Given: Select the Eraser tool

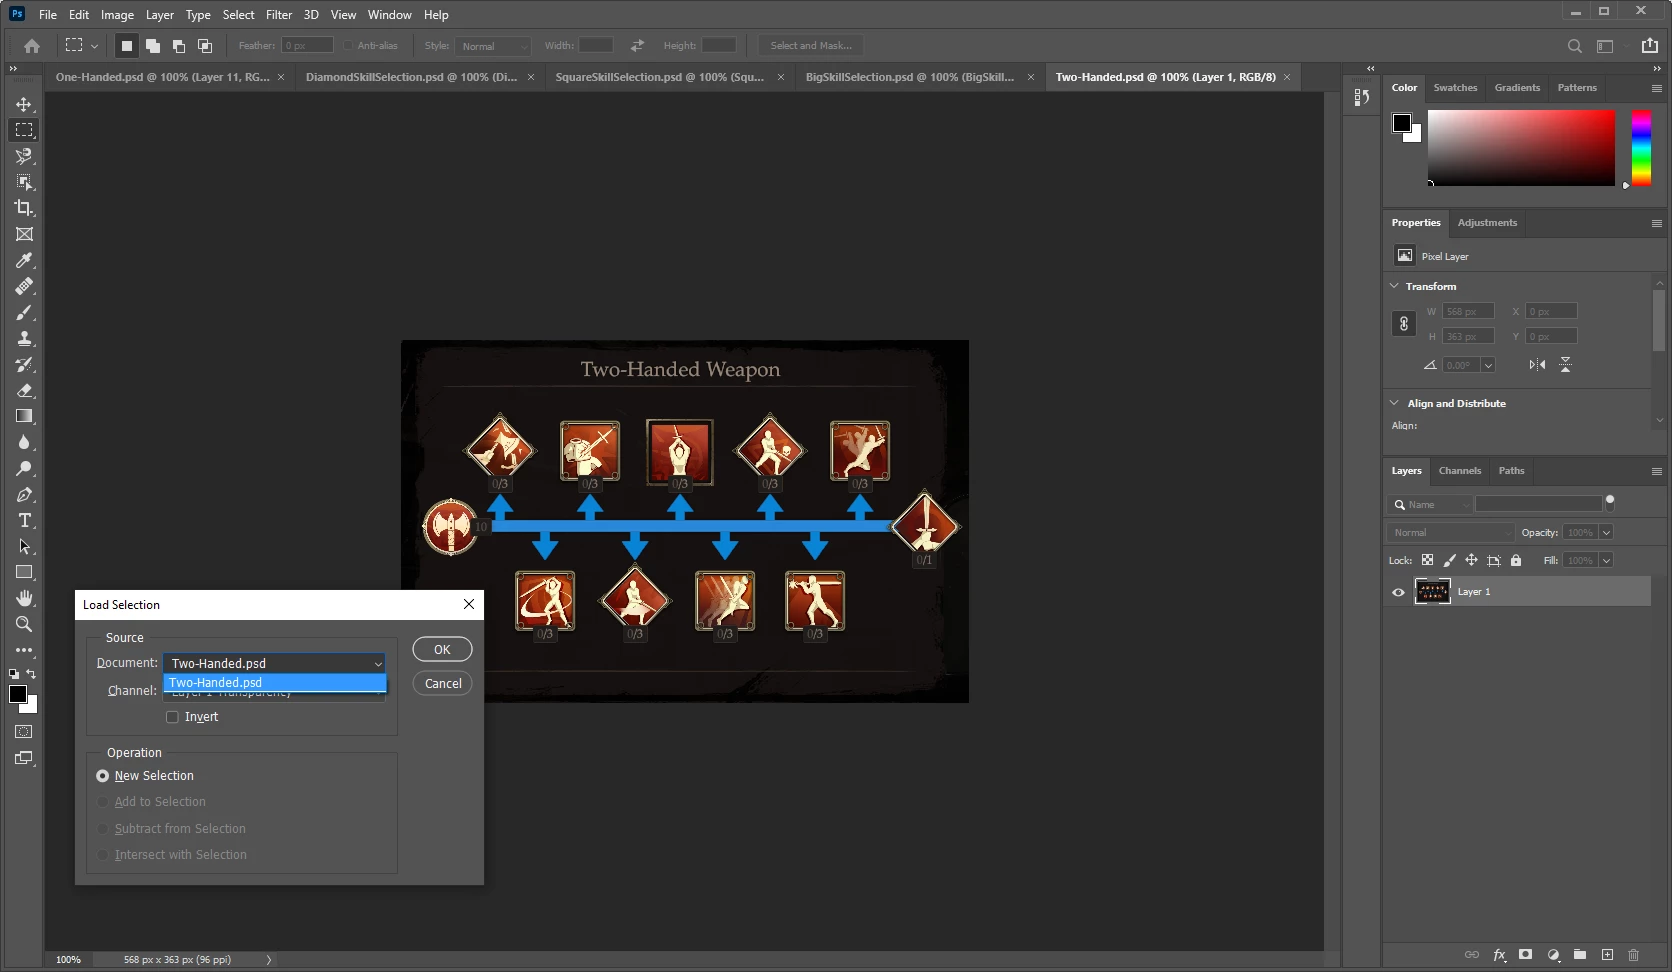Looking at the screenshot, I should [24, 390].
